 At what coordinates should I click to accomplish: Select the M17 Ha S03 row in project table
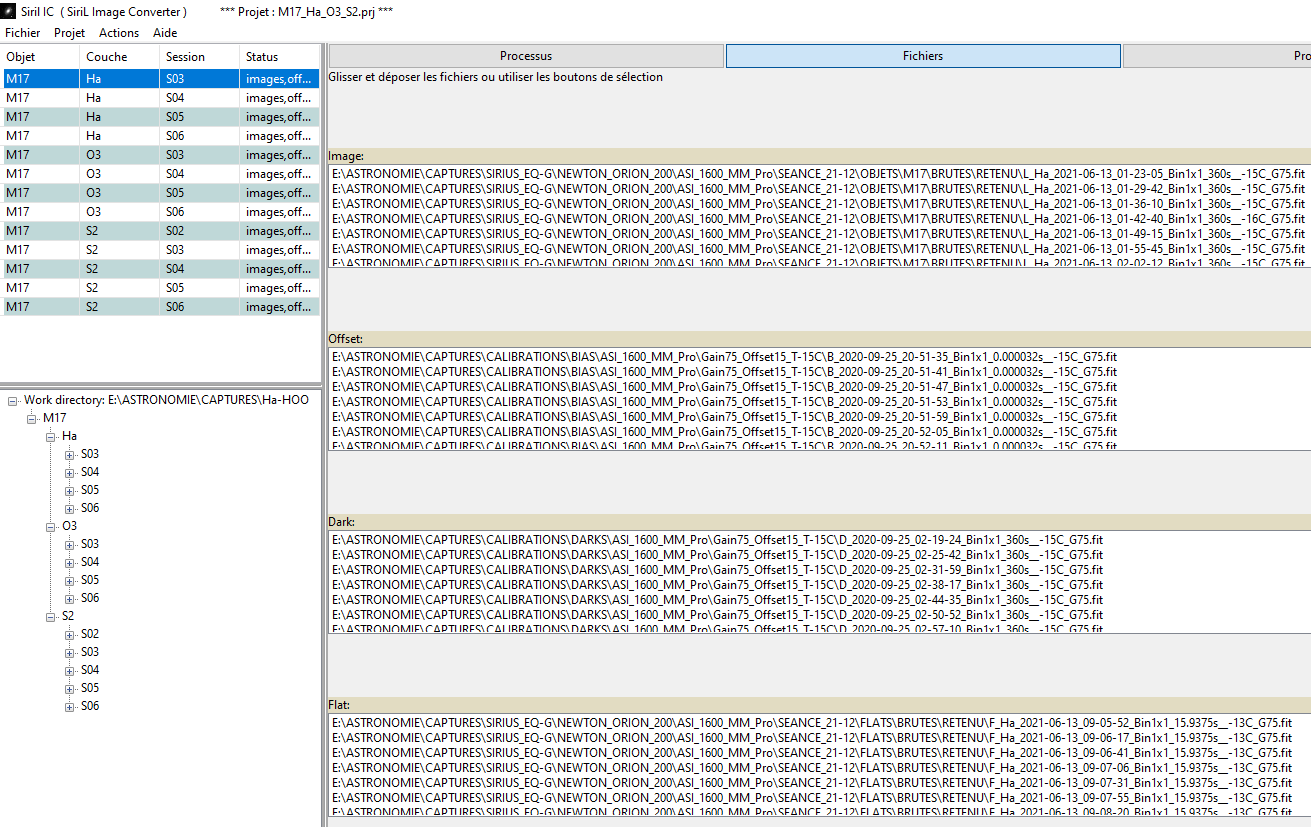pyautogui.click(x=160, y=79)
